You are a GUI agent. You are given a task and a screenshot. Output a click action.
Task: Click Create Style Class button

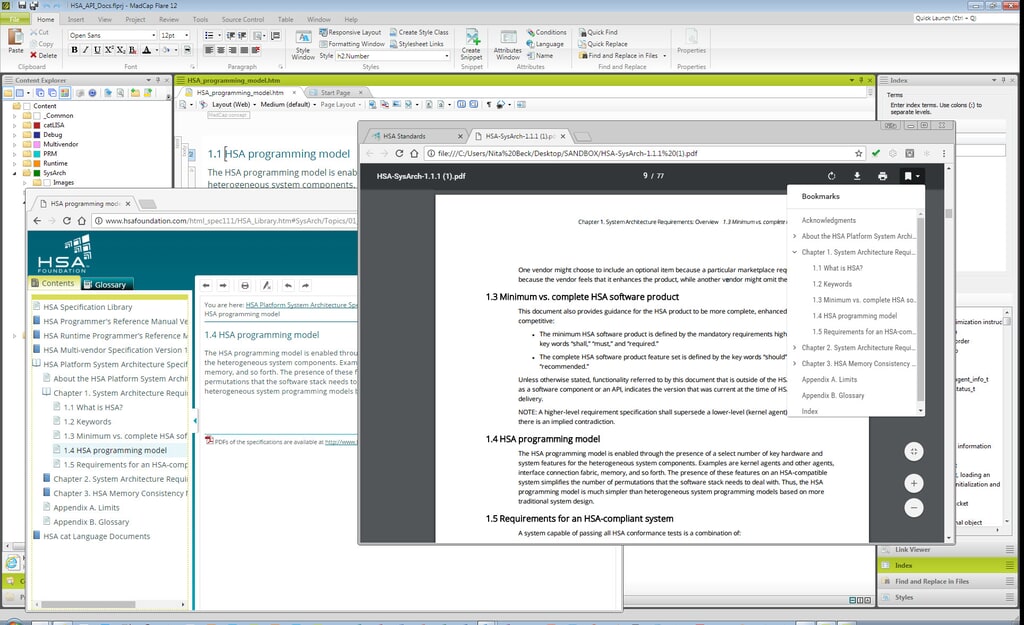click(x=419, y=32)
